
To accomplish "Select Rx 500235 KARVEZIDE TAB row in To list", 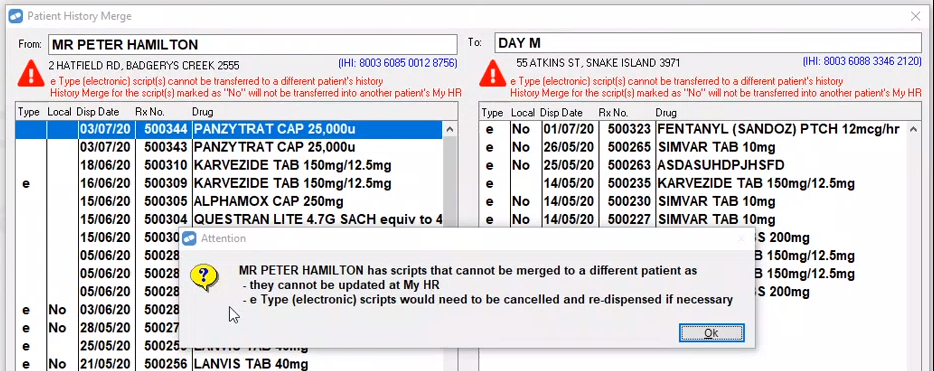I will (x=692, y=183).
